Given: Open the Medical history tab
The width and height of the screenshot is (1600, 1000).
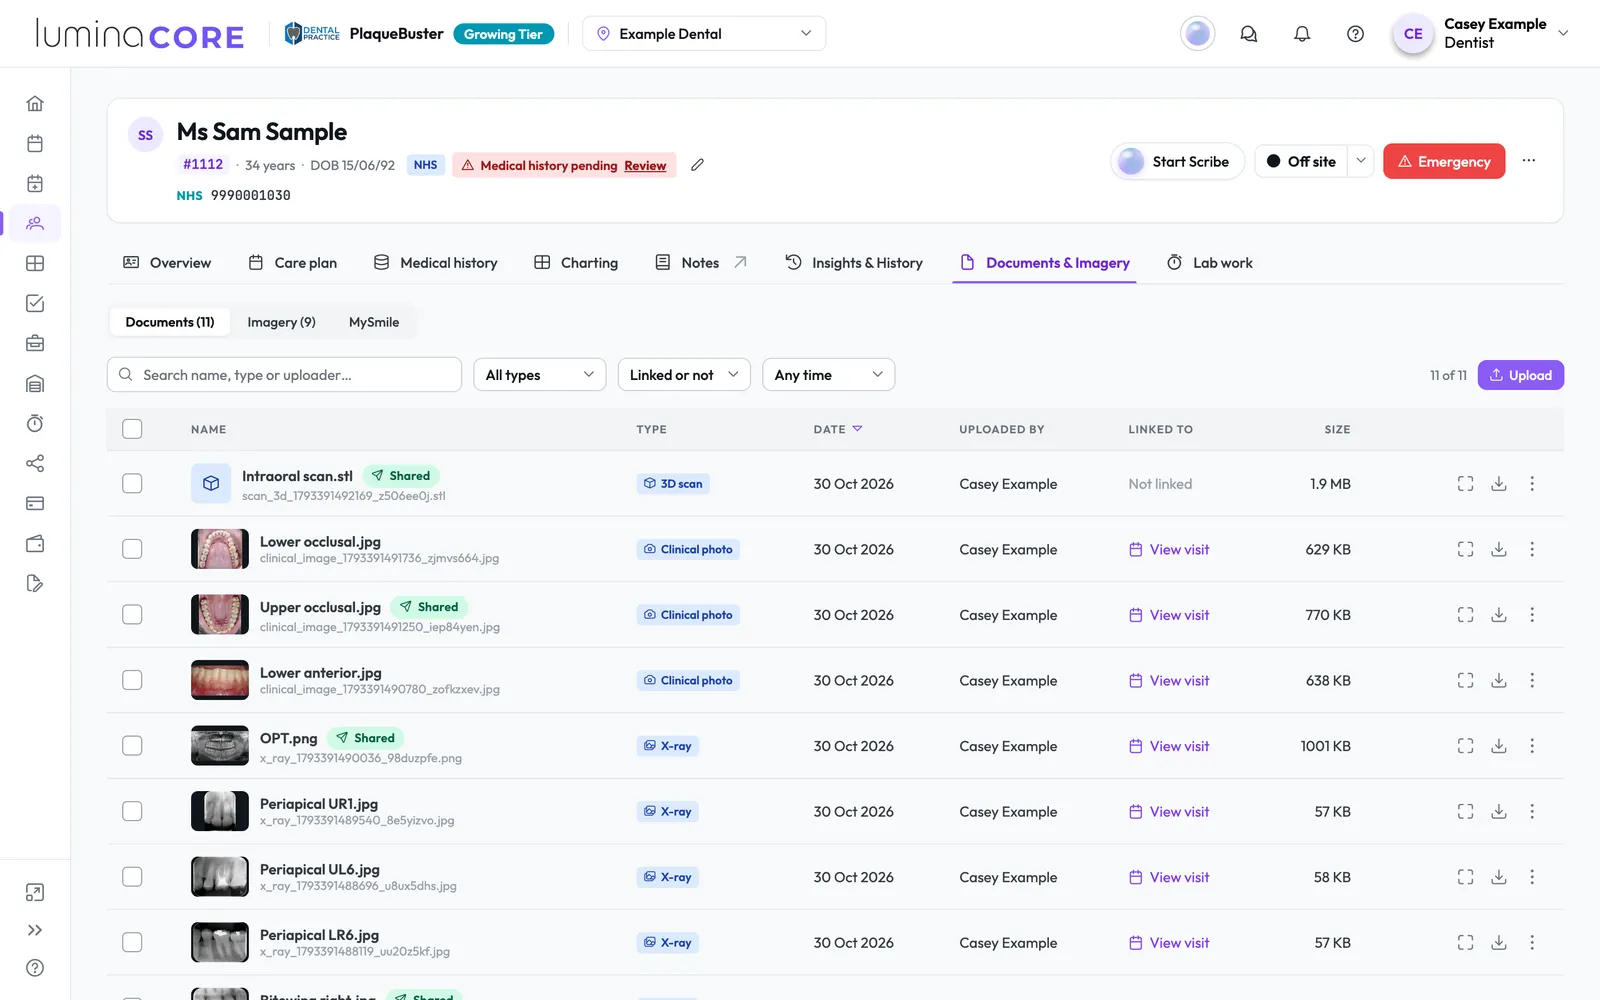Looking at the screenshot, I should click(435, 263).
